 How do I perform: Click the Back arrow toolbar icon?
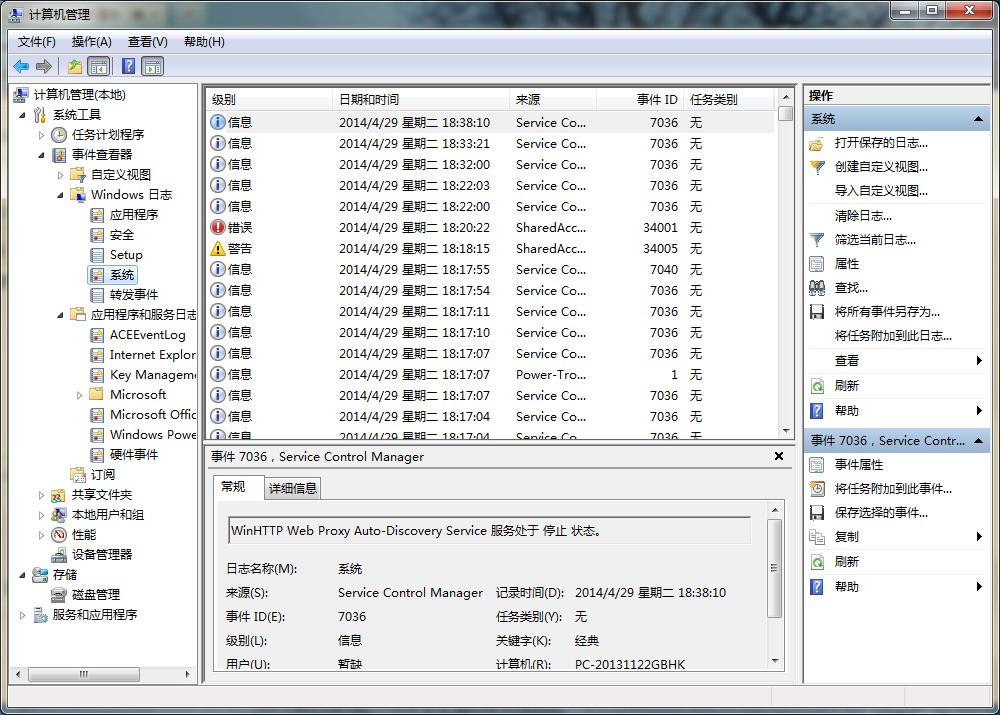21,66
